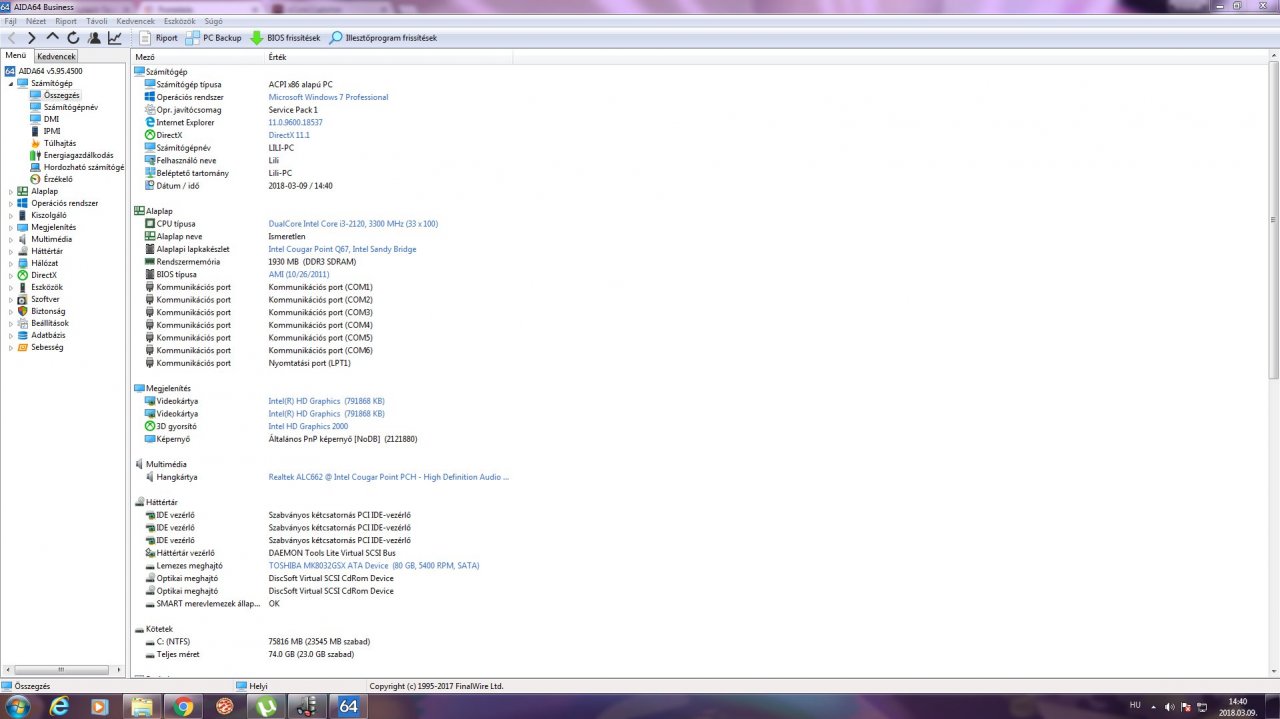The width and height of the screenshot is (1280, 719).
Task: Expand the DirectX tree node
Action: (11, 275)
